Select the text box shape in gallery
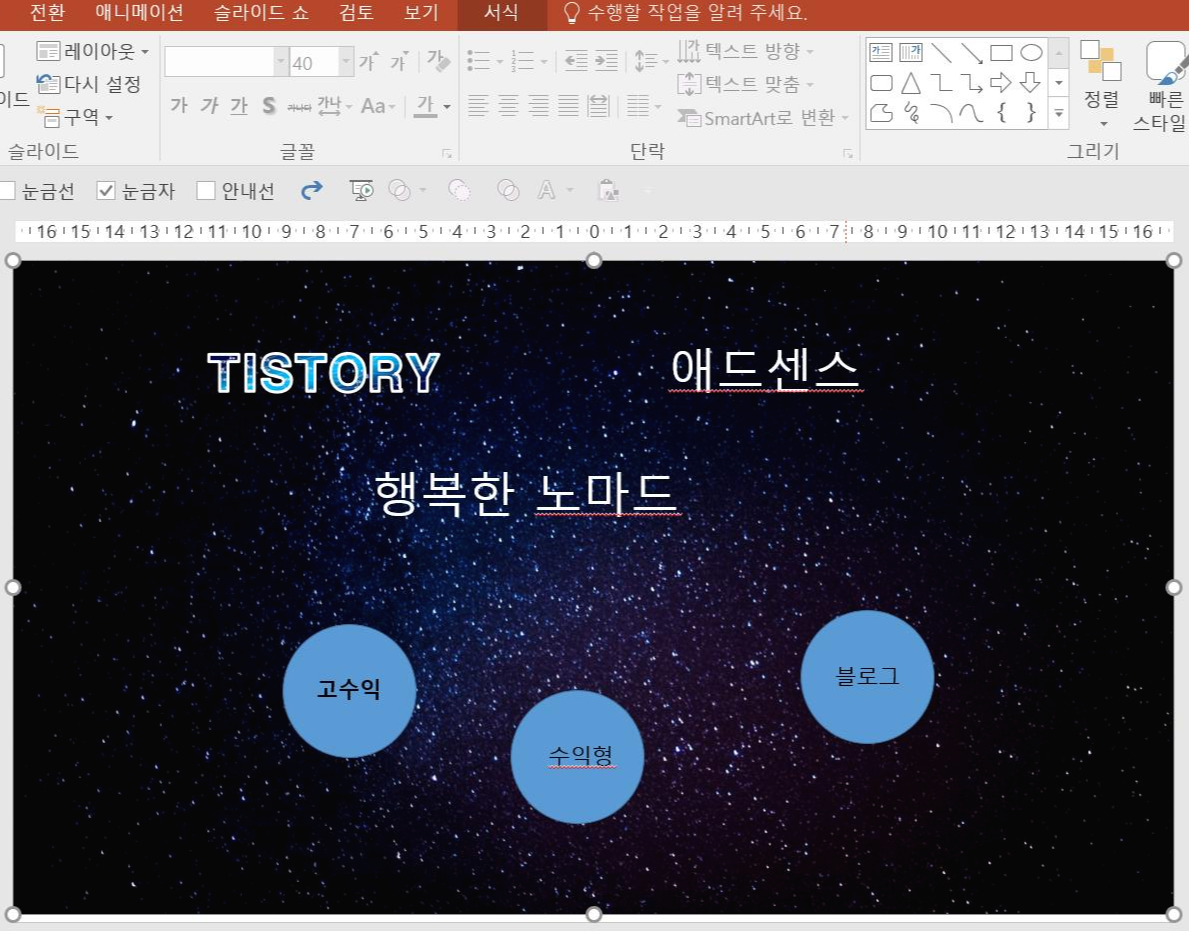Viewport: 1189px width, 931px height. pos(880,52)
